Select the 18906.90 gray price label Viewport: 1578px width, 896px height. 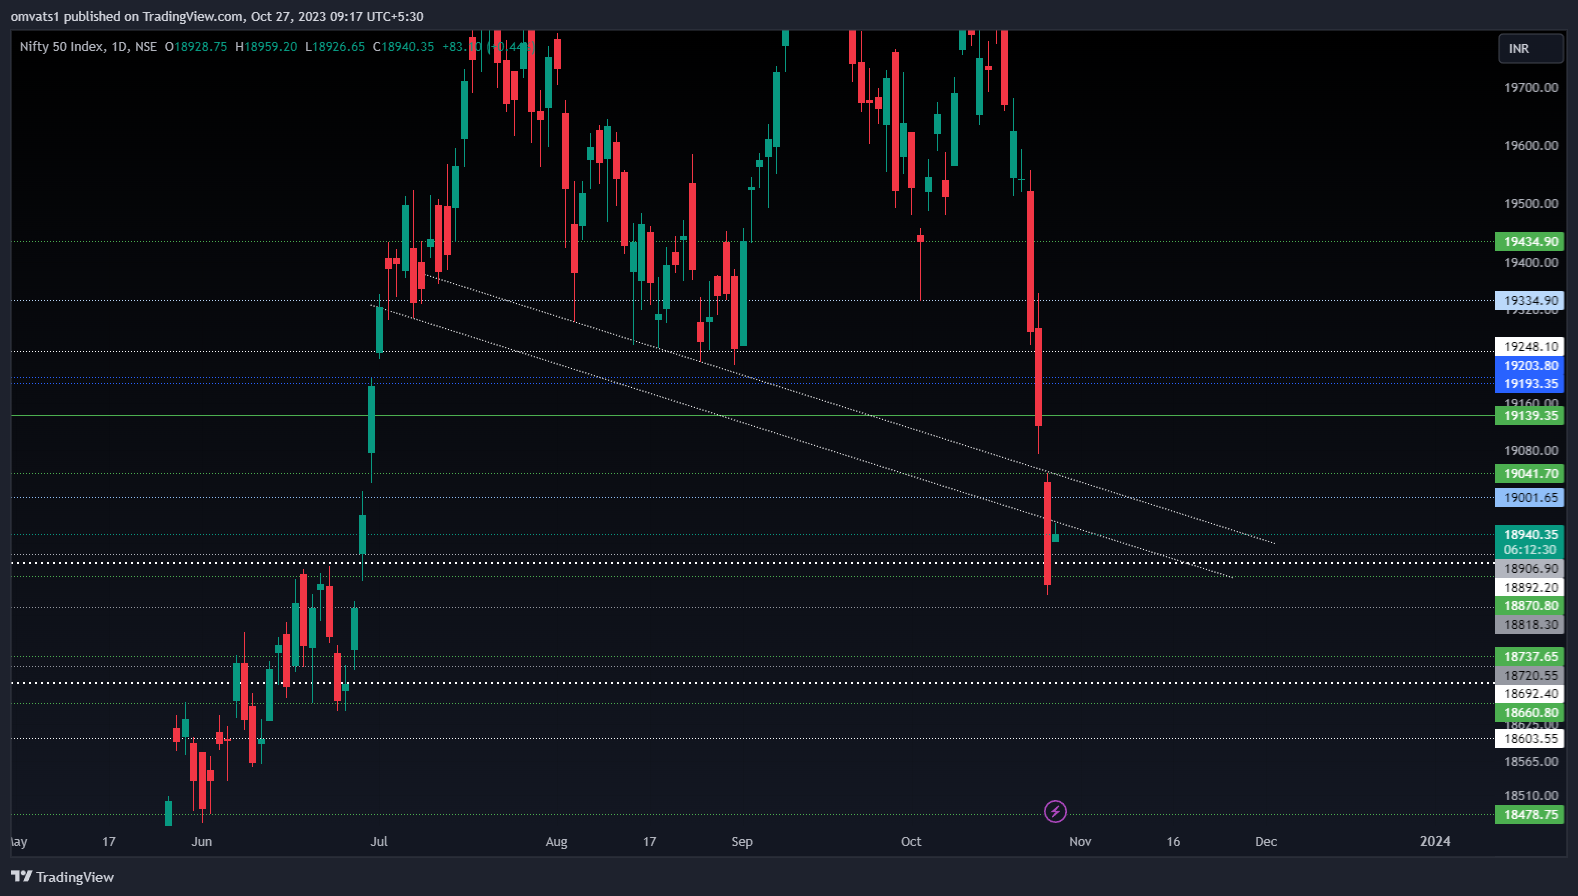pos(1530,568)
